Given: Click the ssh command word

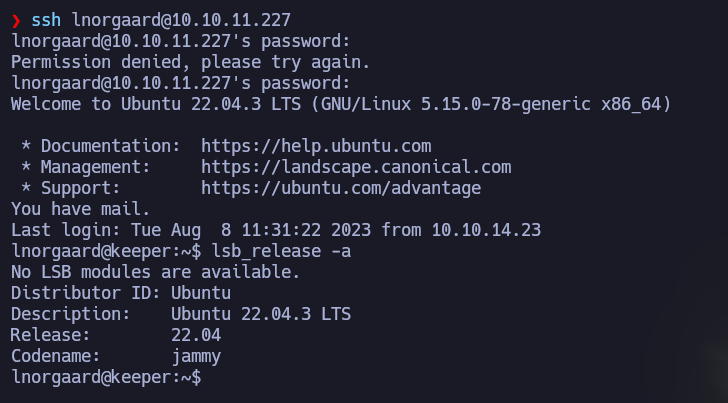Looking at the screenshot, I should coord(46,20).
